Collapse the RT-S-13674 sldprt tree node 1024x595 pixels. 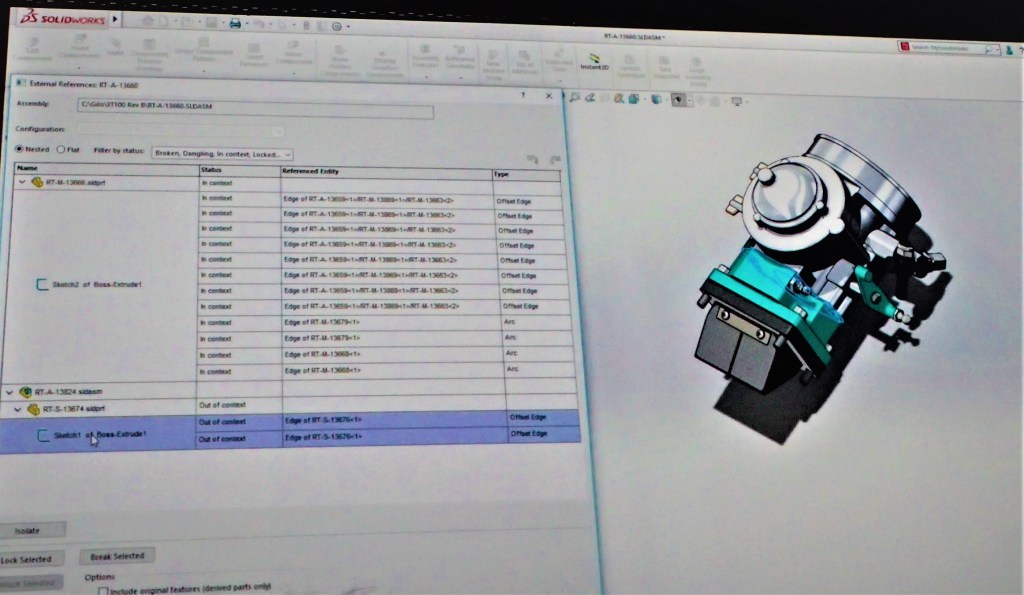pyautogui.click(x=18, y=409)
